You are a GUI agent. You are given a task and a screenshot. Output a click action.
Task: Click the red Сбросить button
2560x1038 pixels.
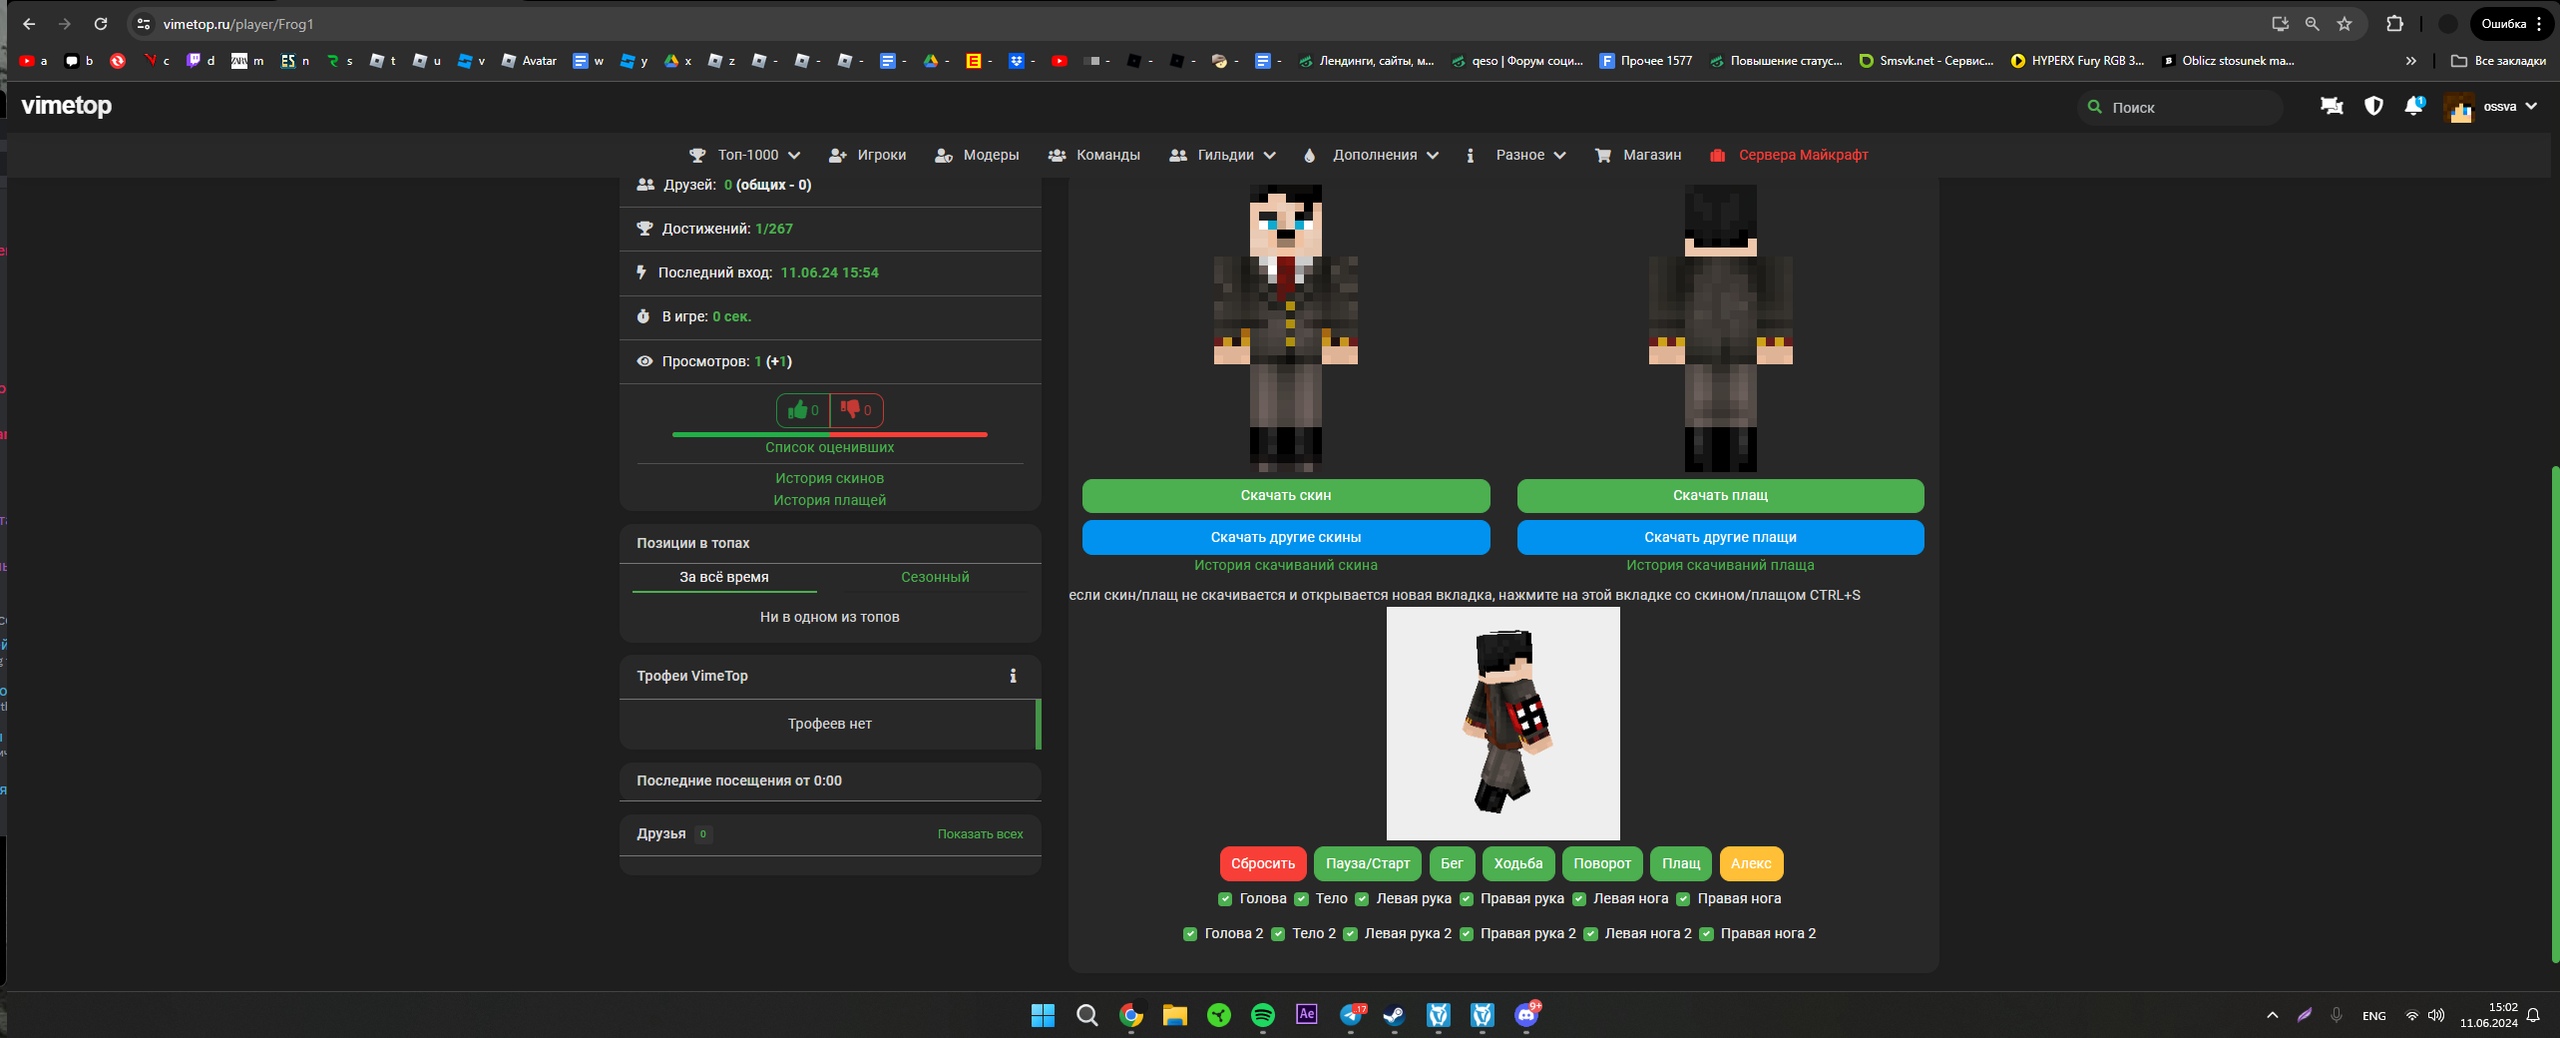(x=1262, y=863)
